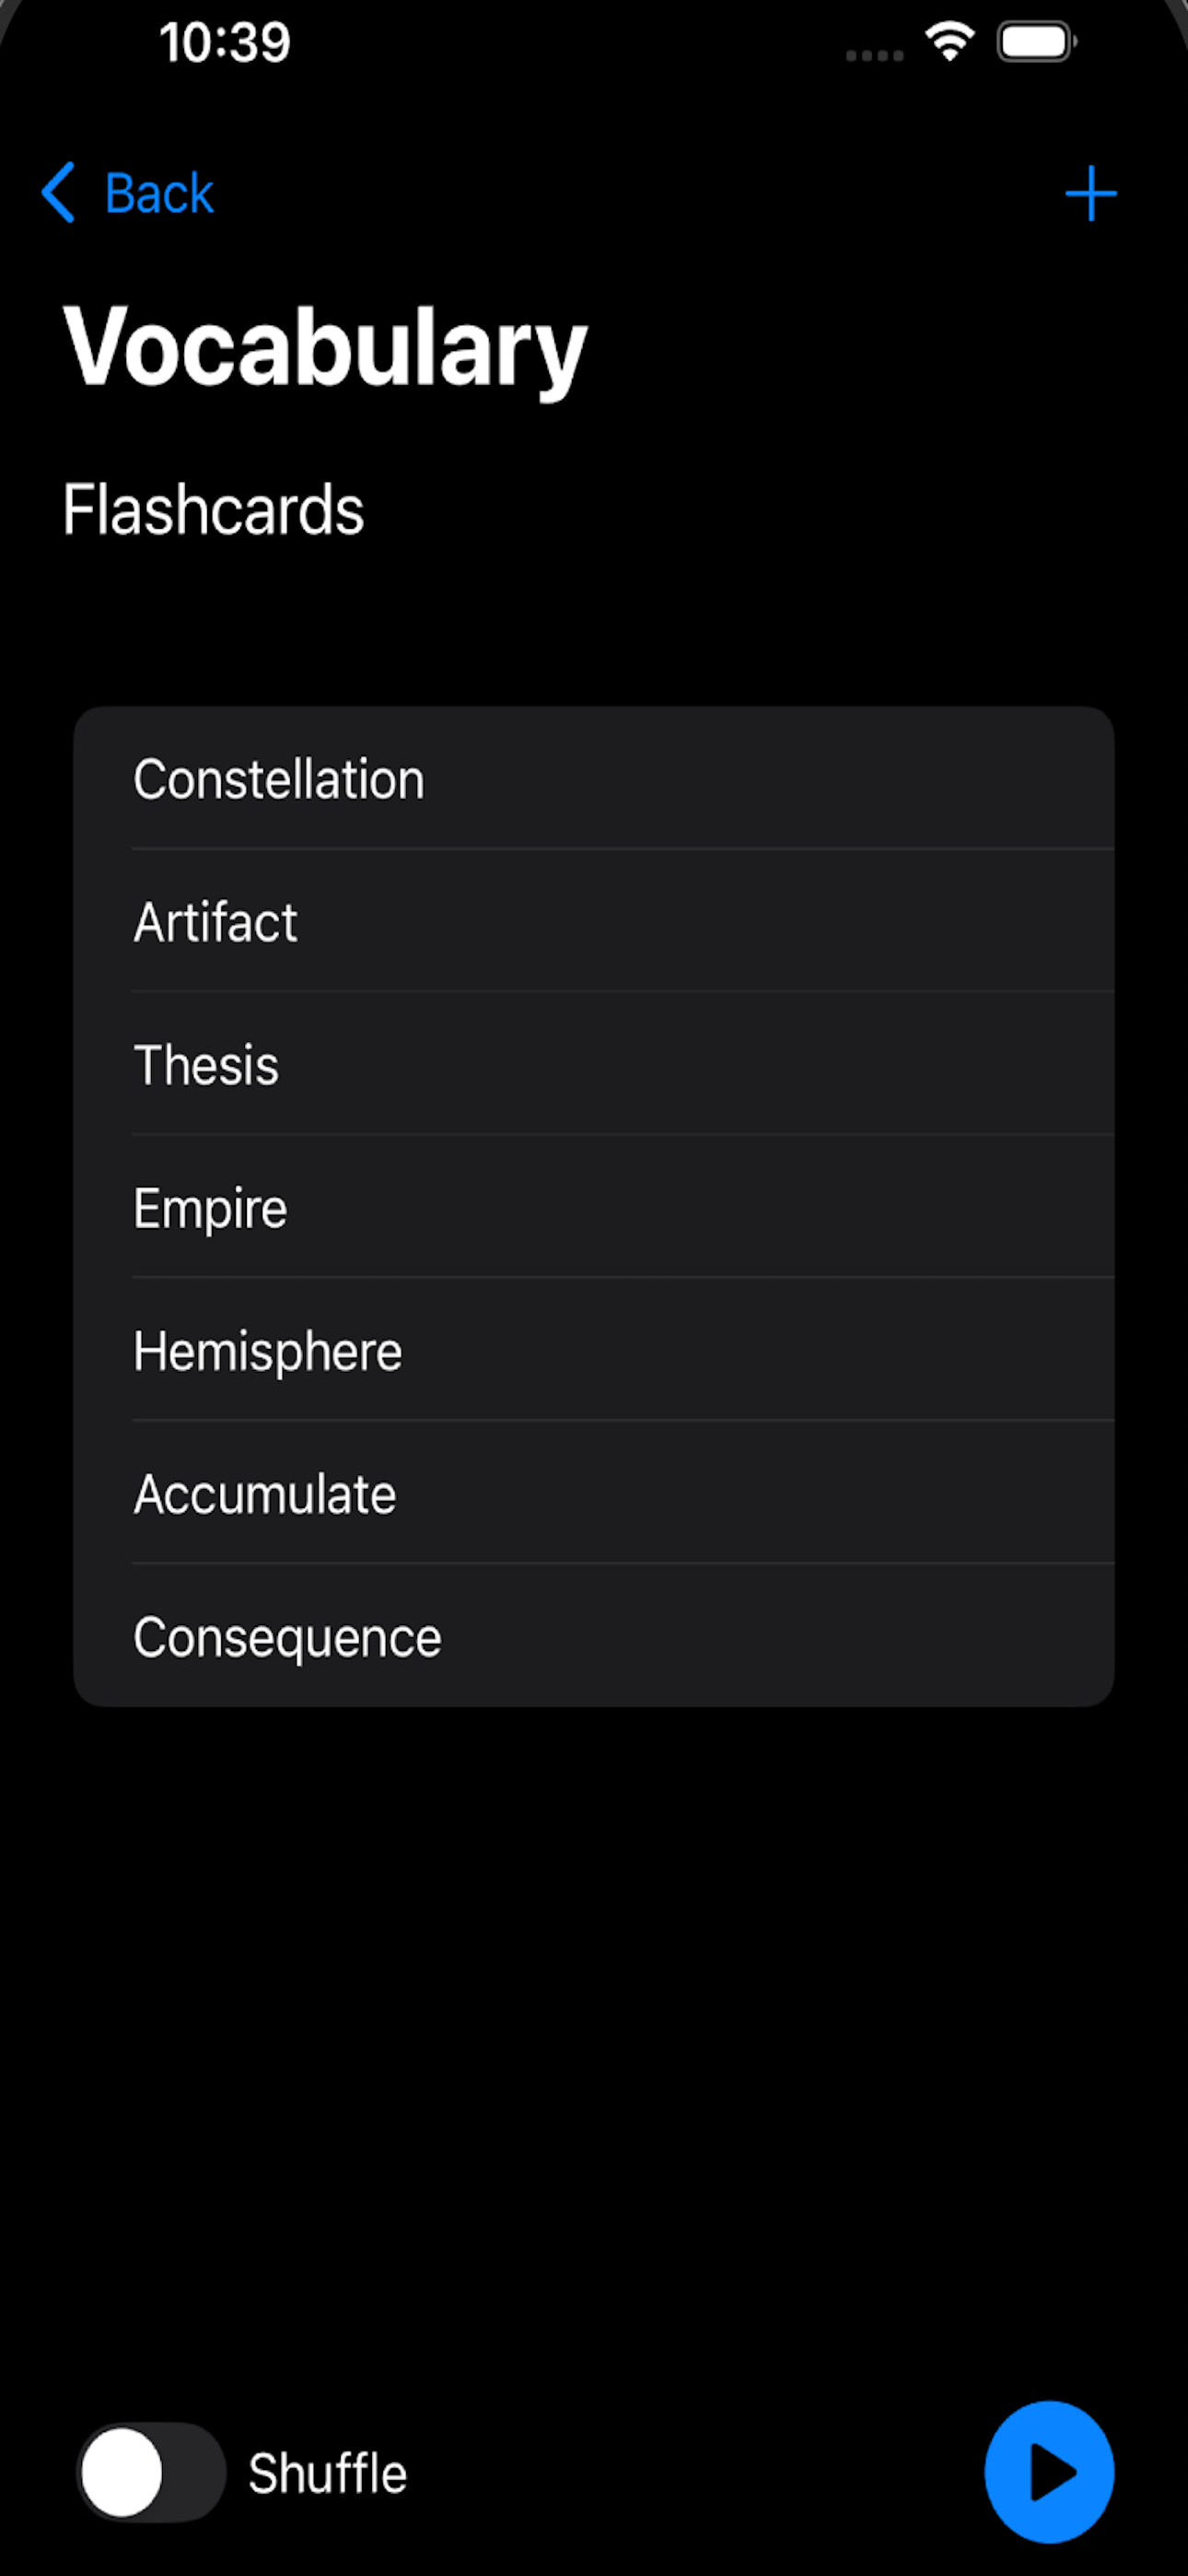Tap the Wi-Fi status icon

coord(950,42)
